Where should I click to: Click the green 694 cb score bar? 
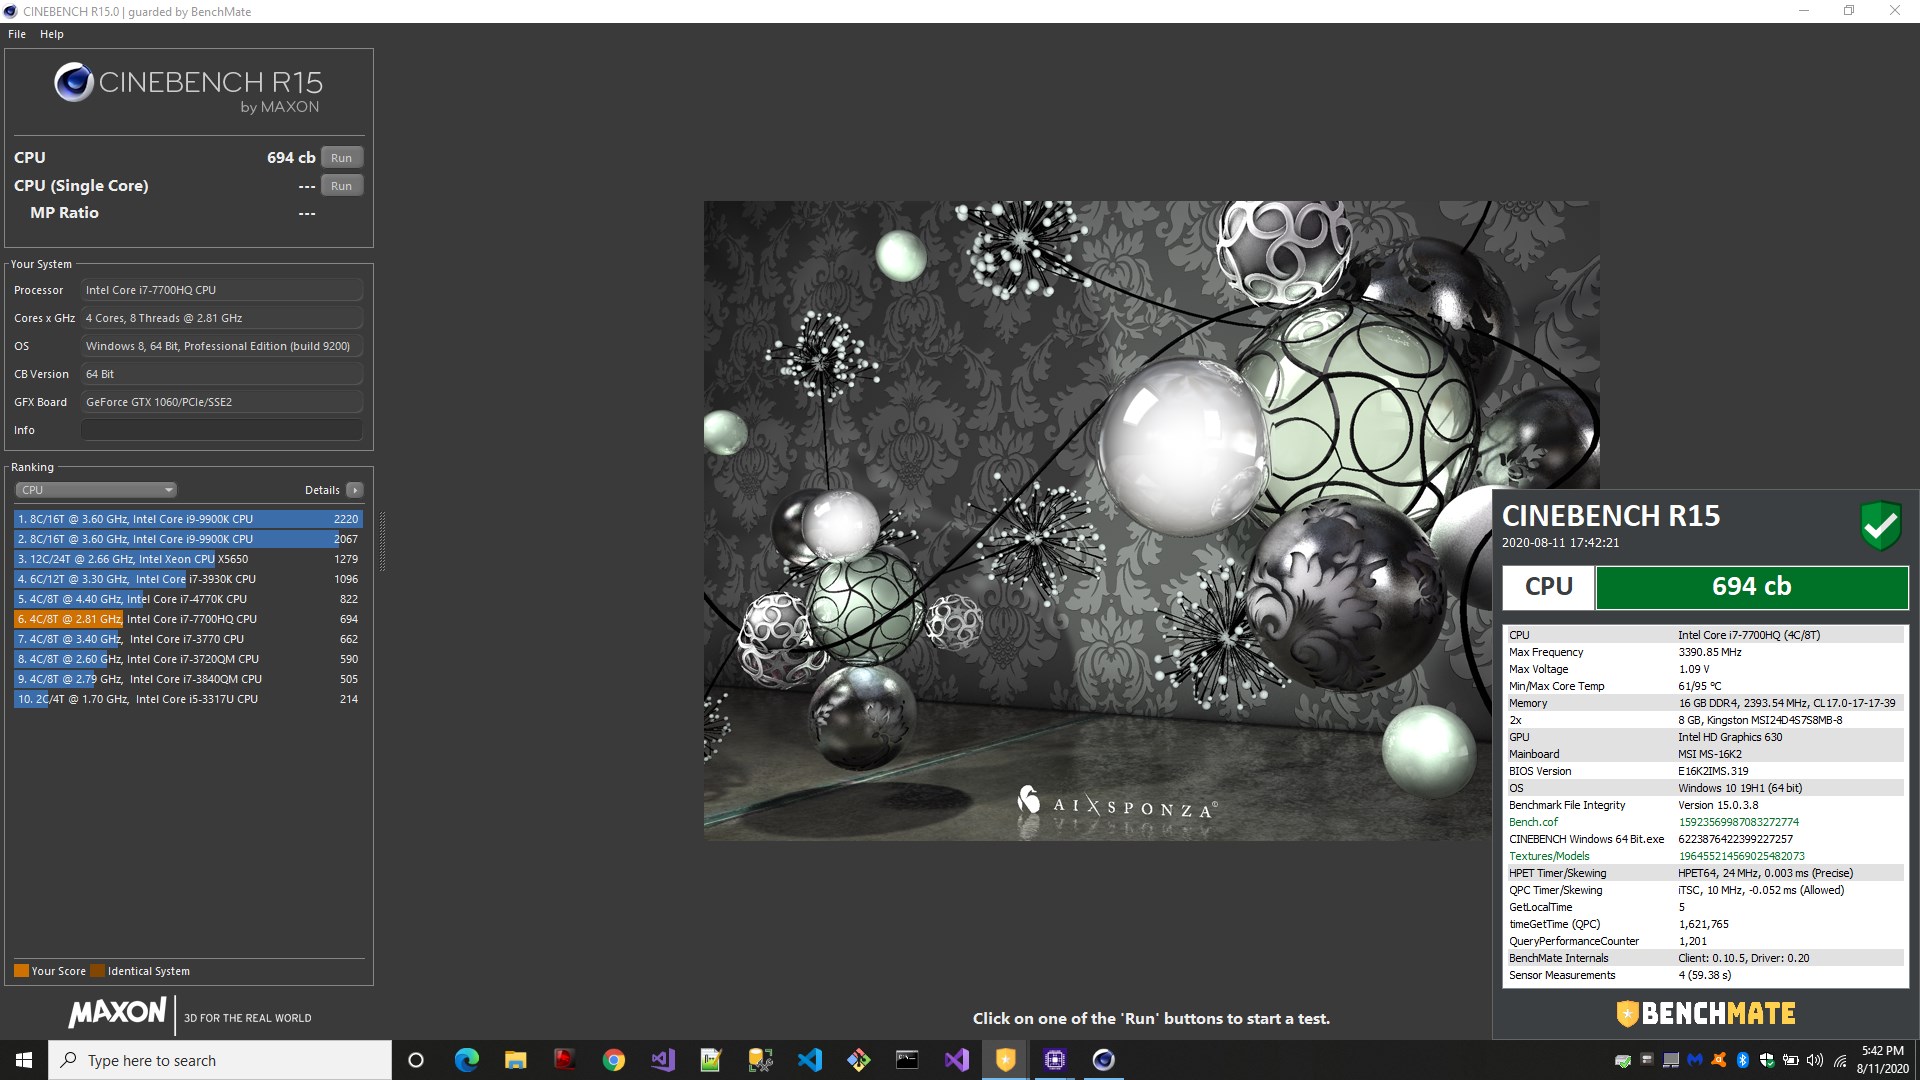[1751, 587]
